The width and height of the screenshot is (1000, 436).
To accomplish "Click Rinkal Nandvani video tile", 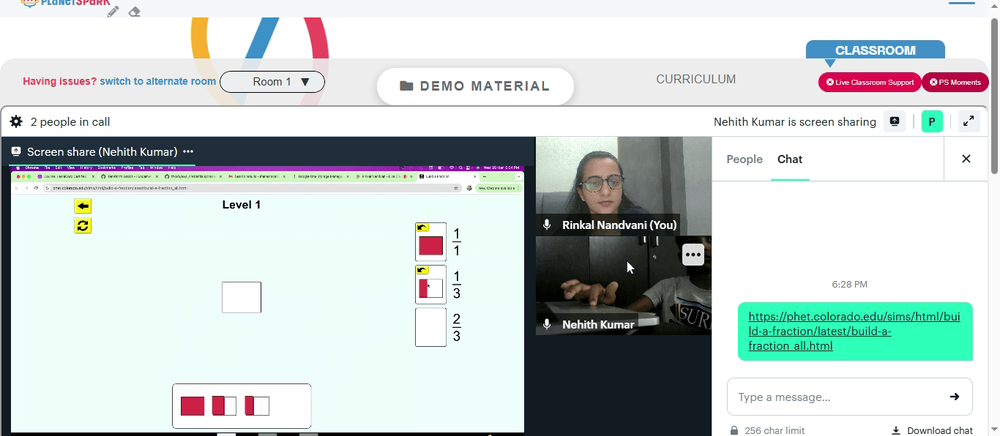I will tap(624, 186).
